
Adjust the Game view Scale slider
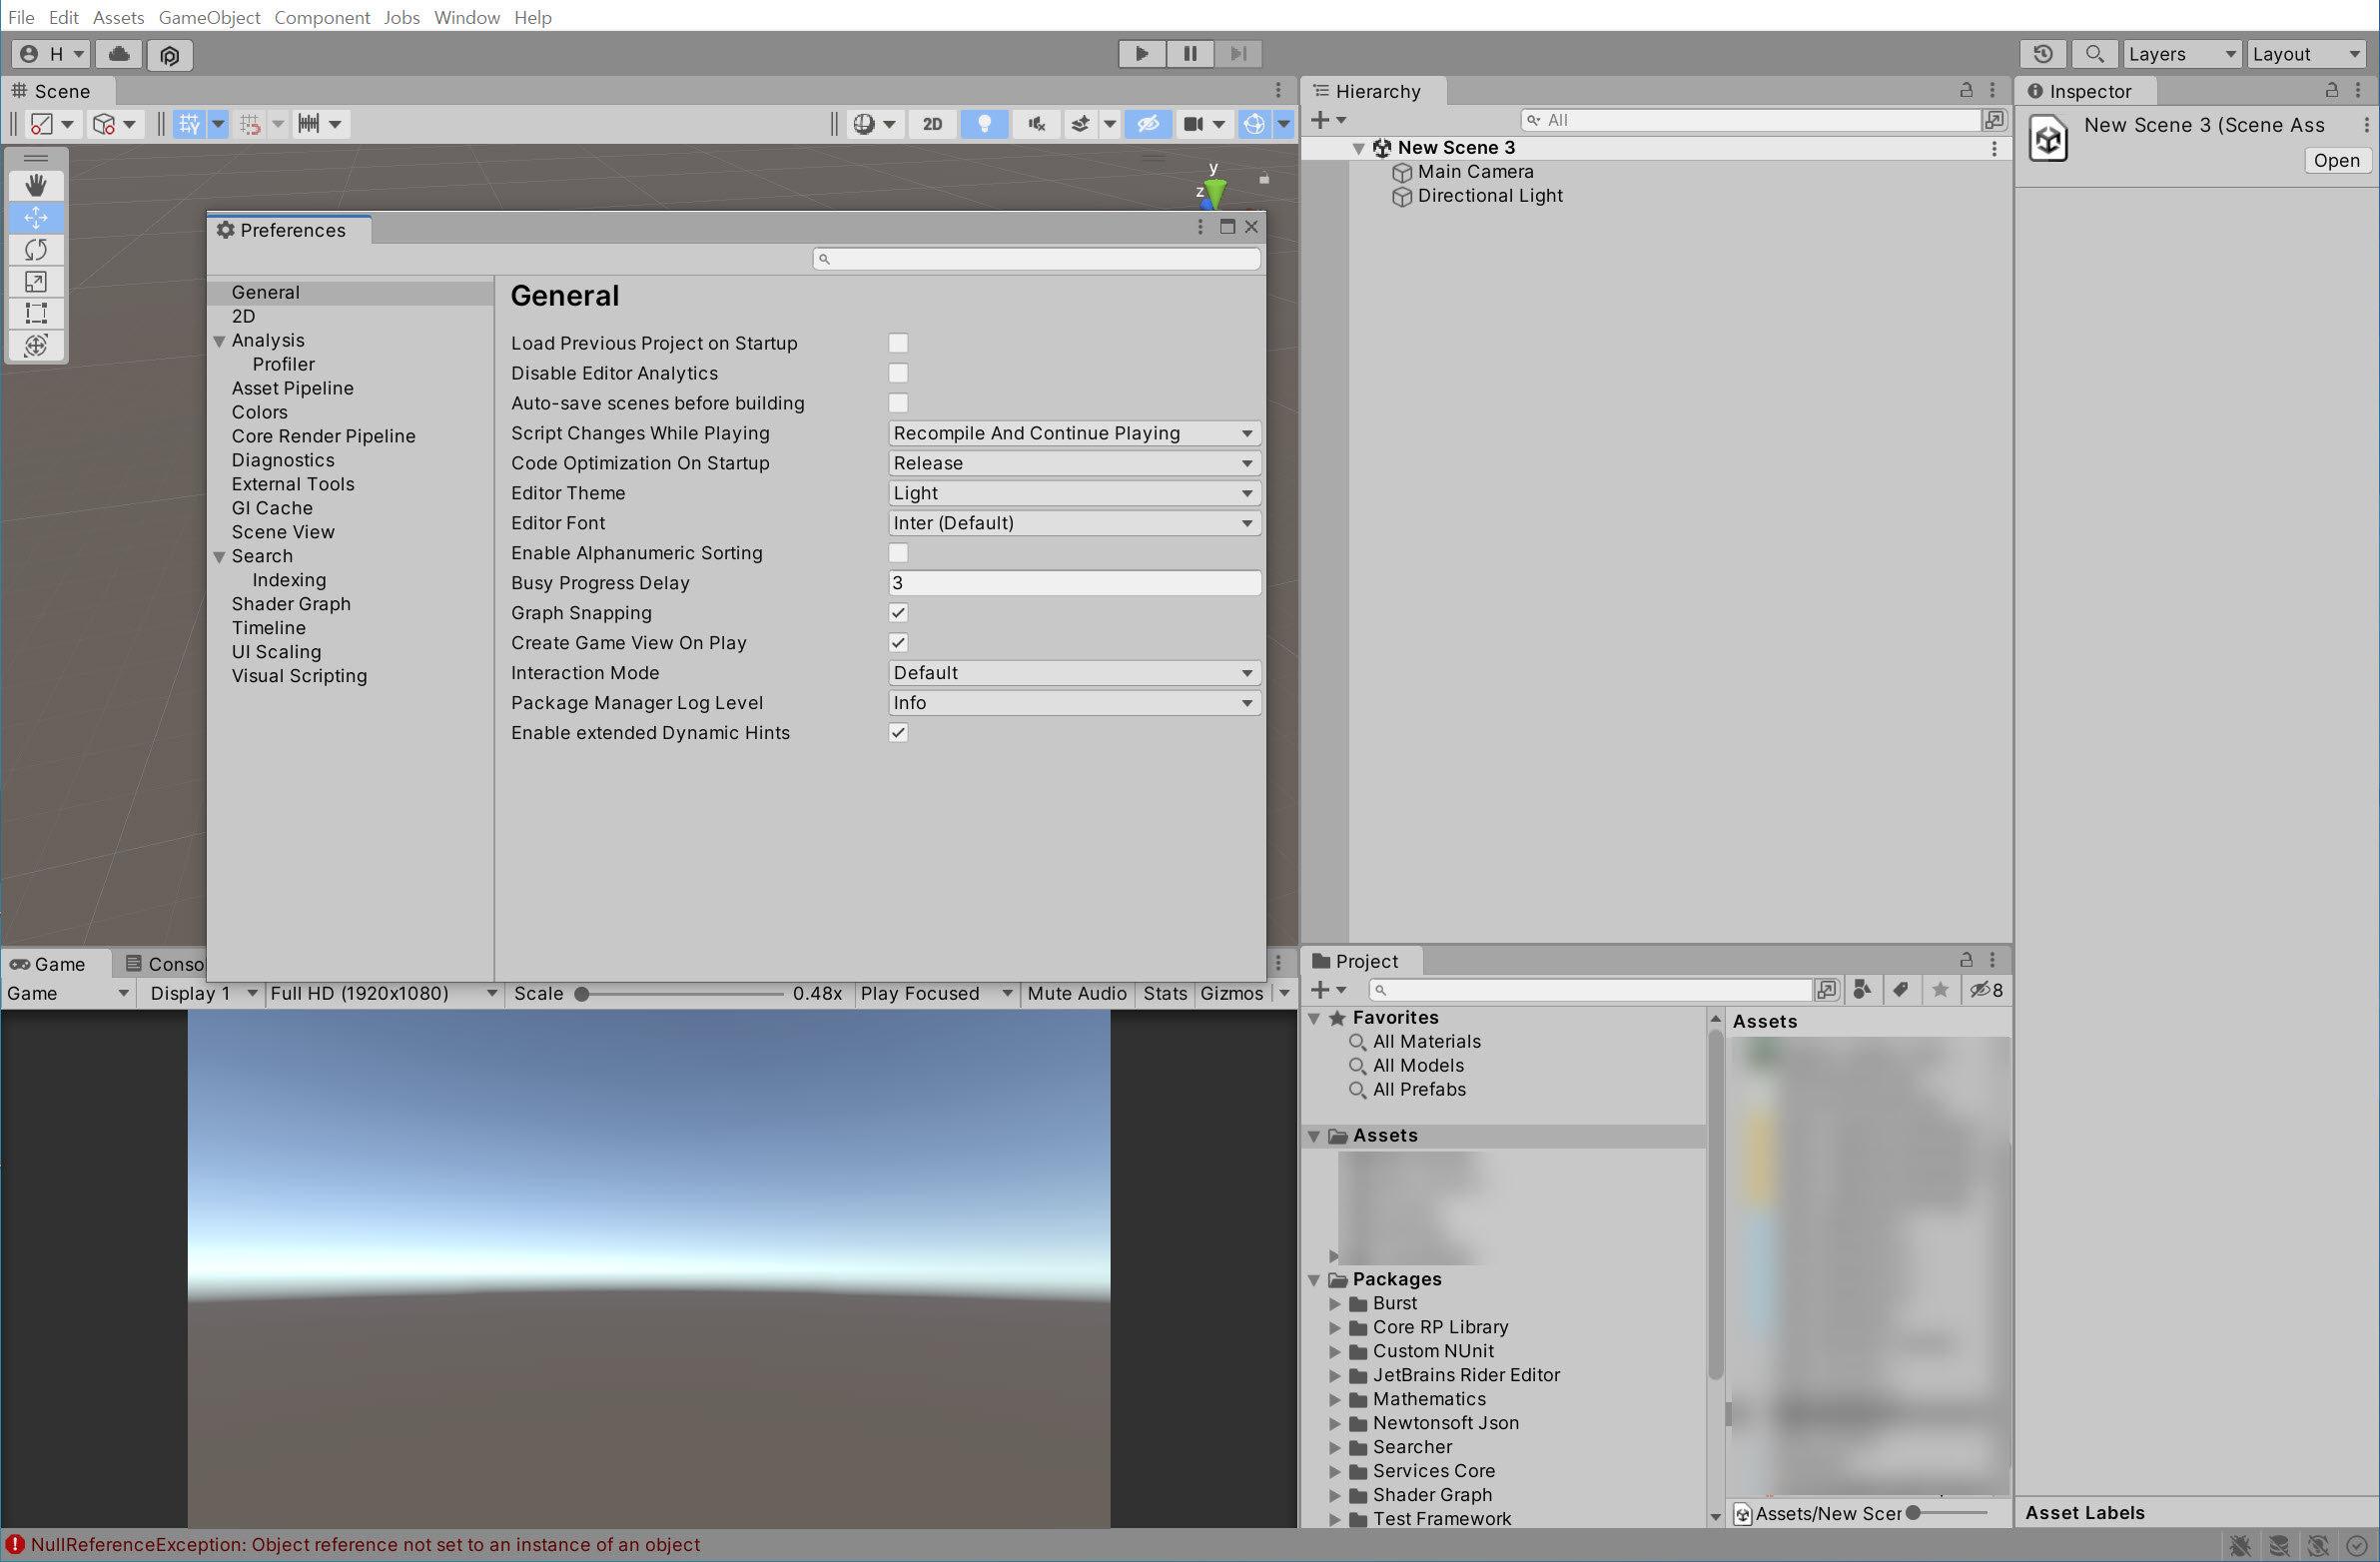click(x=582, y=994)
